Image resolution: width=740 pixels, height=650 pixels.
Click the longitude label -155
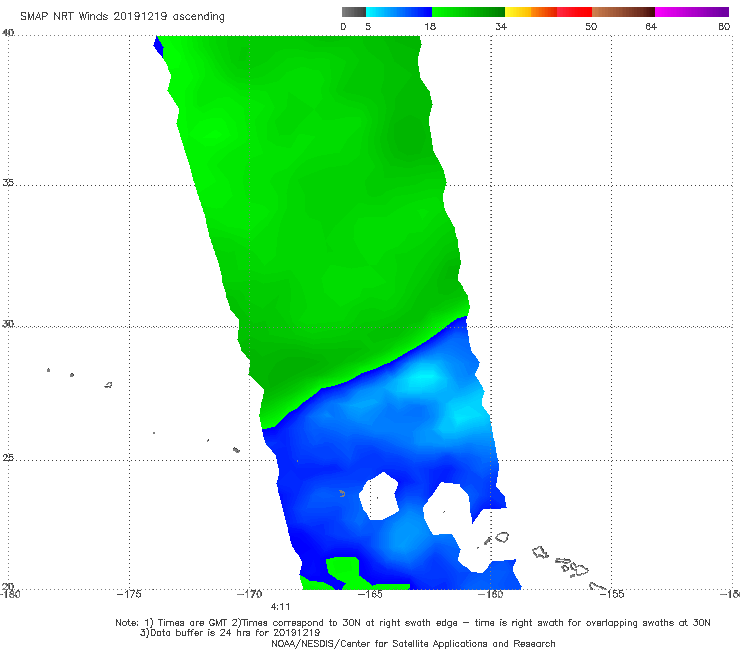[612, 594]
